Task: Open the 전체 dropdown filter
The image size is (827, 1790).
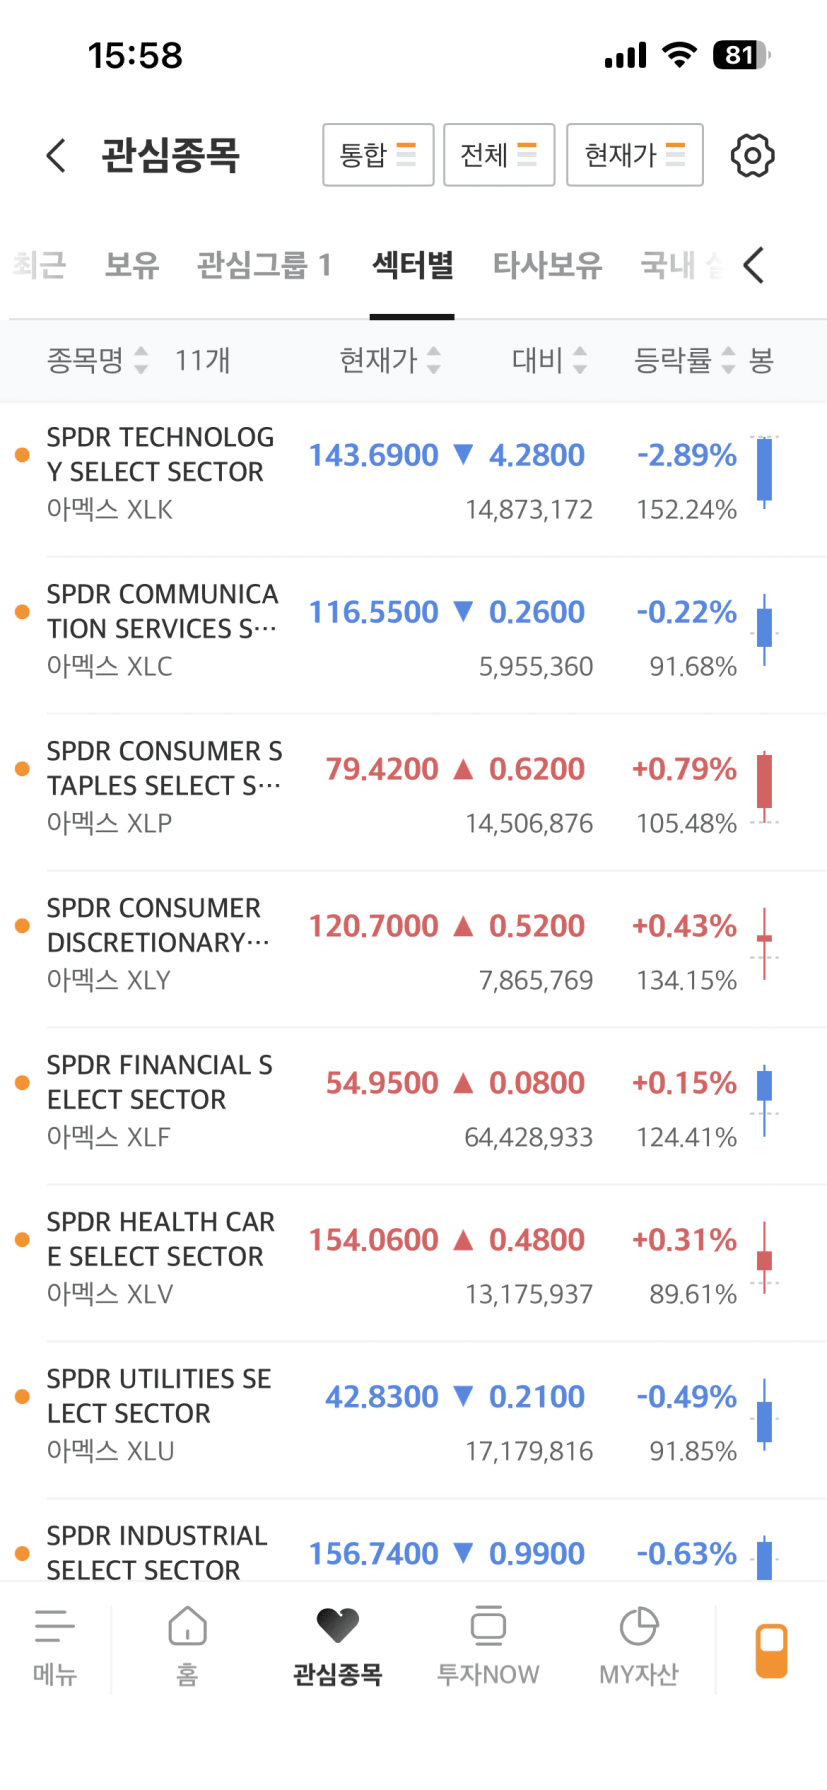Action: point(499,155)
